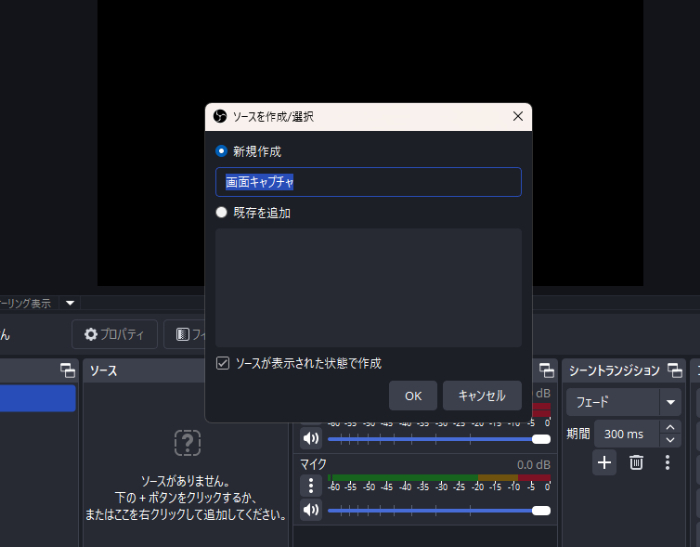Click the マイク level meter
Viewport: 700px width, 547px height.
tap(439, 478)
